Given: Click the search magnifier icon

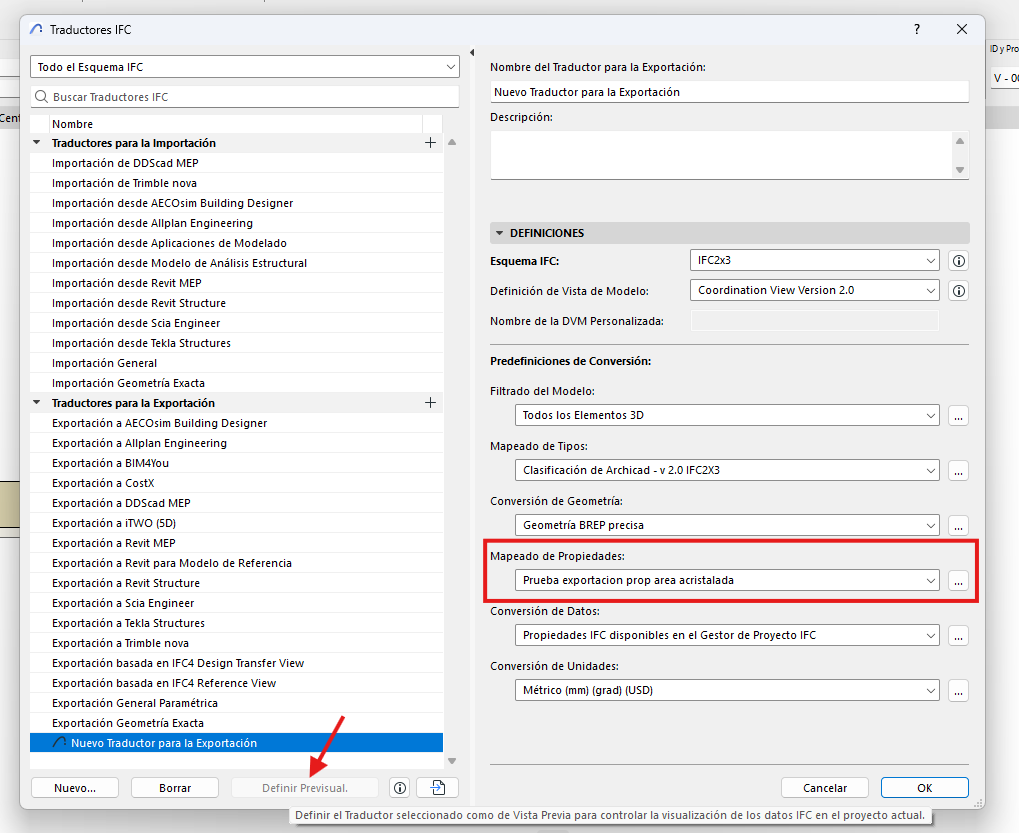Looking at the screenshot, I should (42, 97).
